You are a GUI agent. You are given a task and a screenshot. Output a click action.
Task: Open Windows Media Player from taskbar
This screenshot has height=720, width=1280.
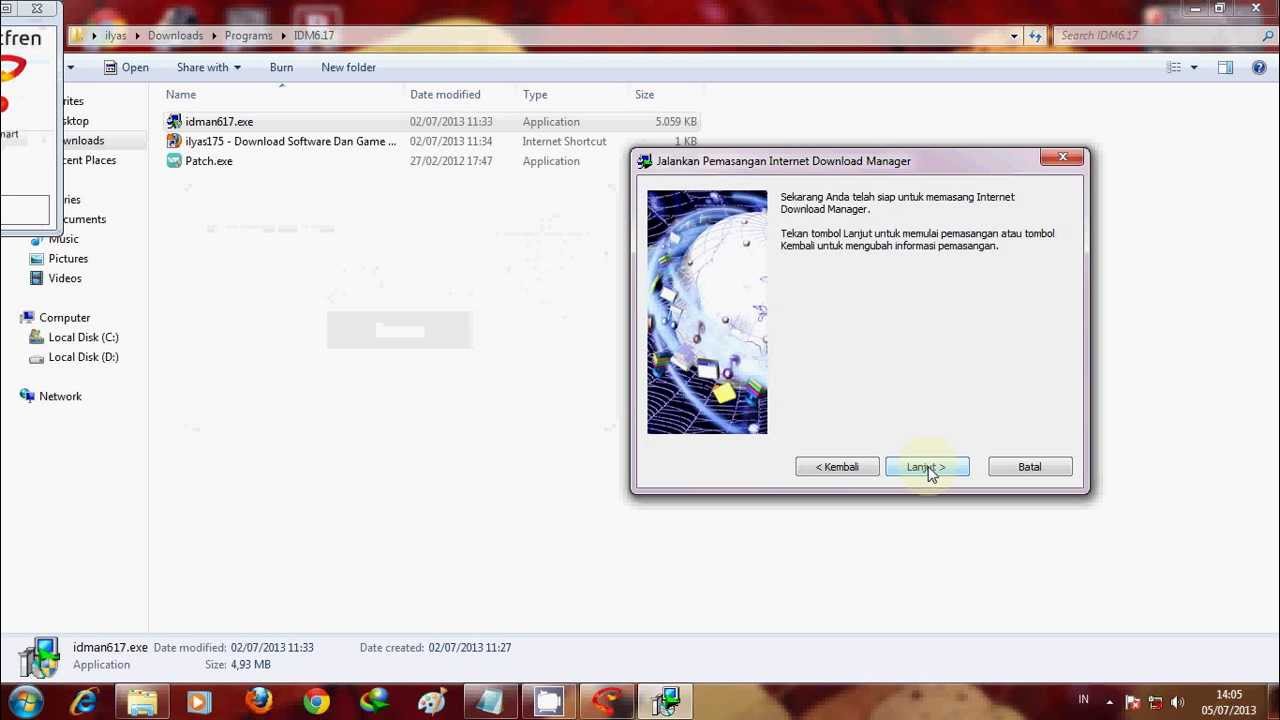[200, 702]
